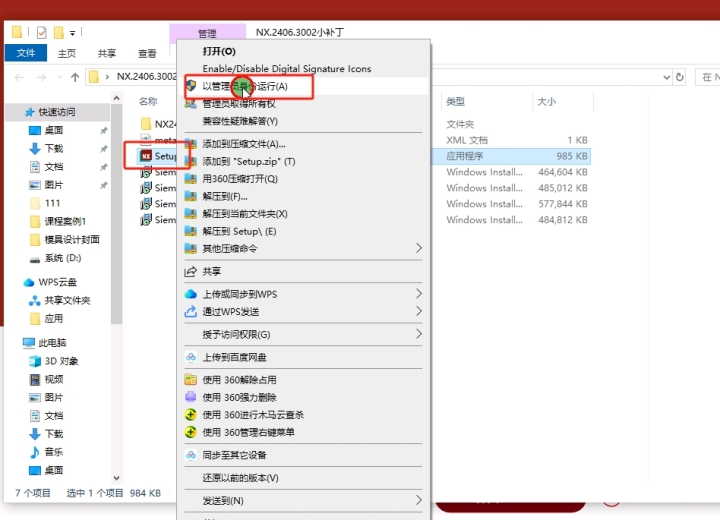Image resolution: width=720 pixels, height=520 pixels.
Task: Select 解压到当前文件夹(X) entry
Action: click(x=245, y=214)
